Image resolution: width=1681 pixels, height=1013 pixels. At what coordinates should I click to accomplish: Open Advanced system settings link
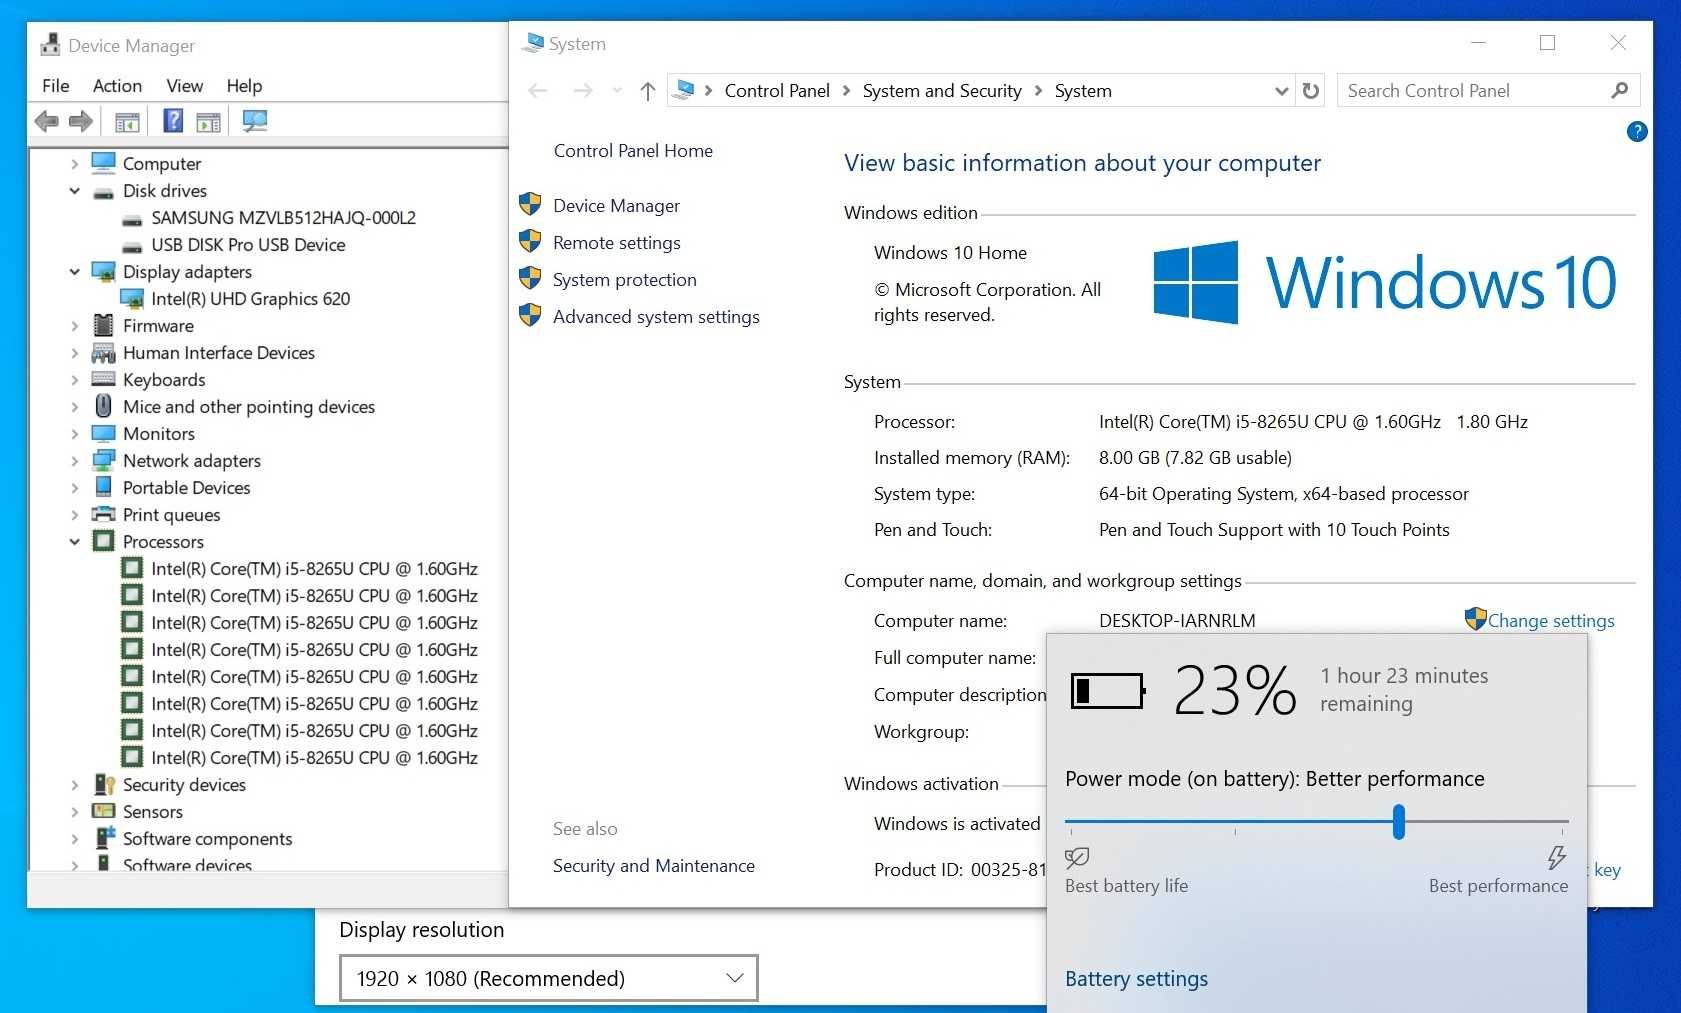[656, 317]
